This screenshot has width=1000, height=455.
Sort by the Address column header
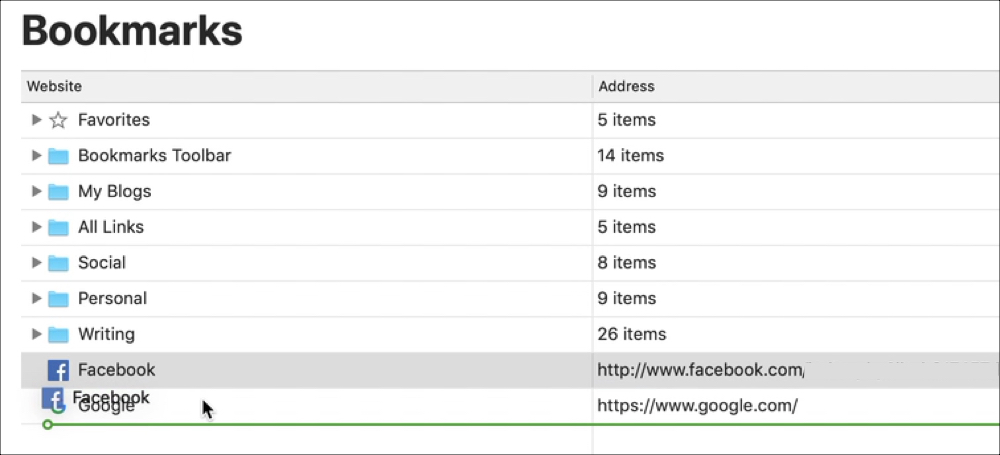click(797, 86)
